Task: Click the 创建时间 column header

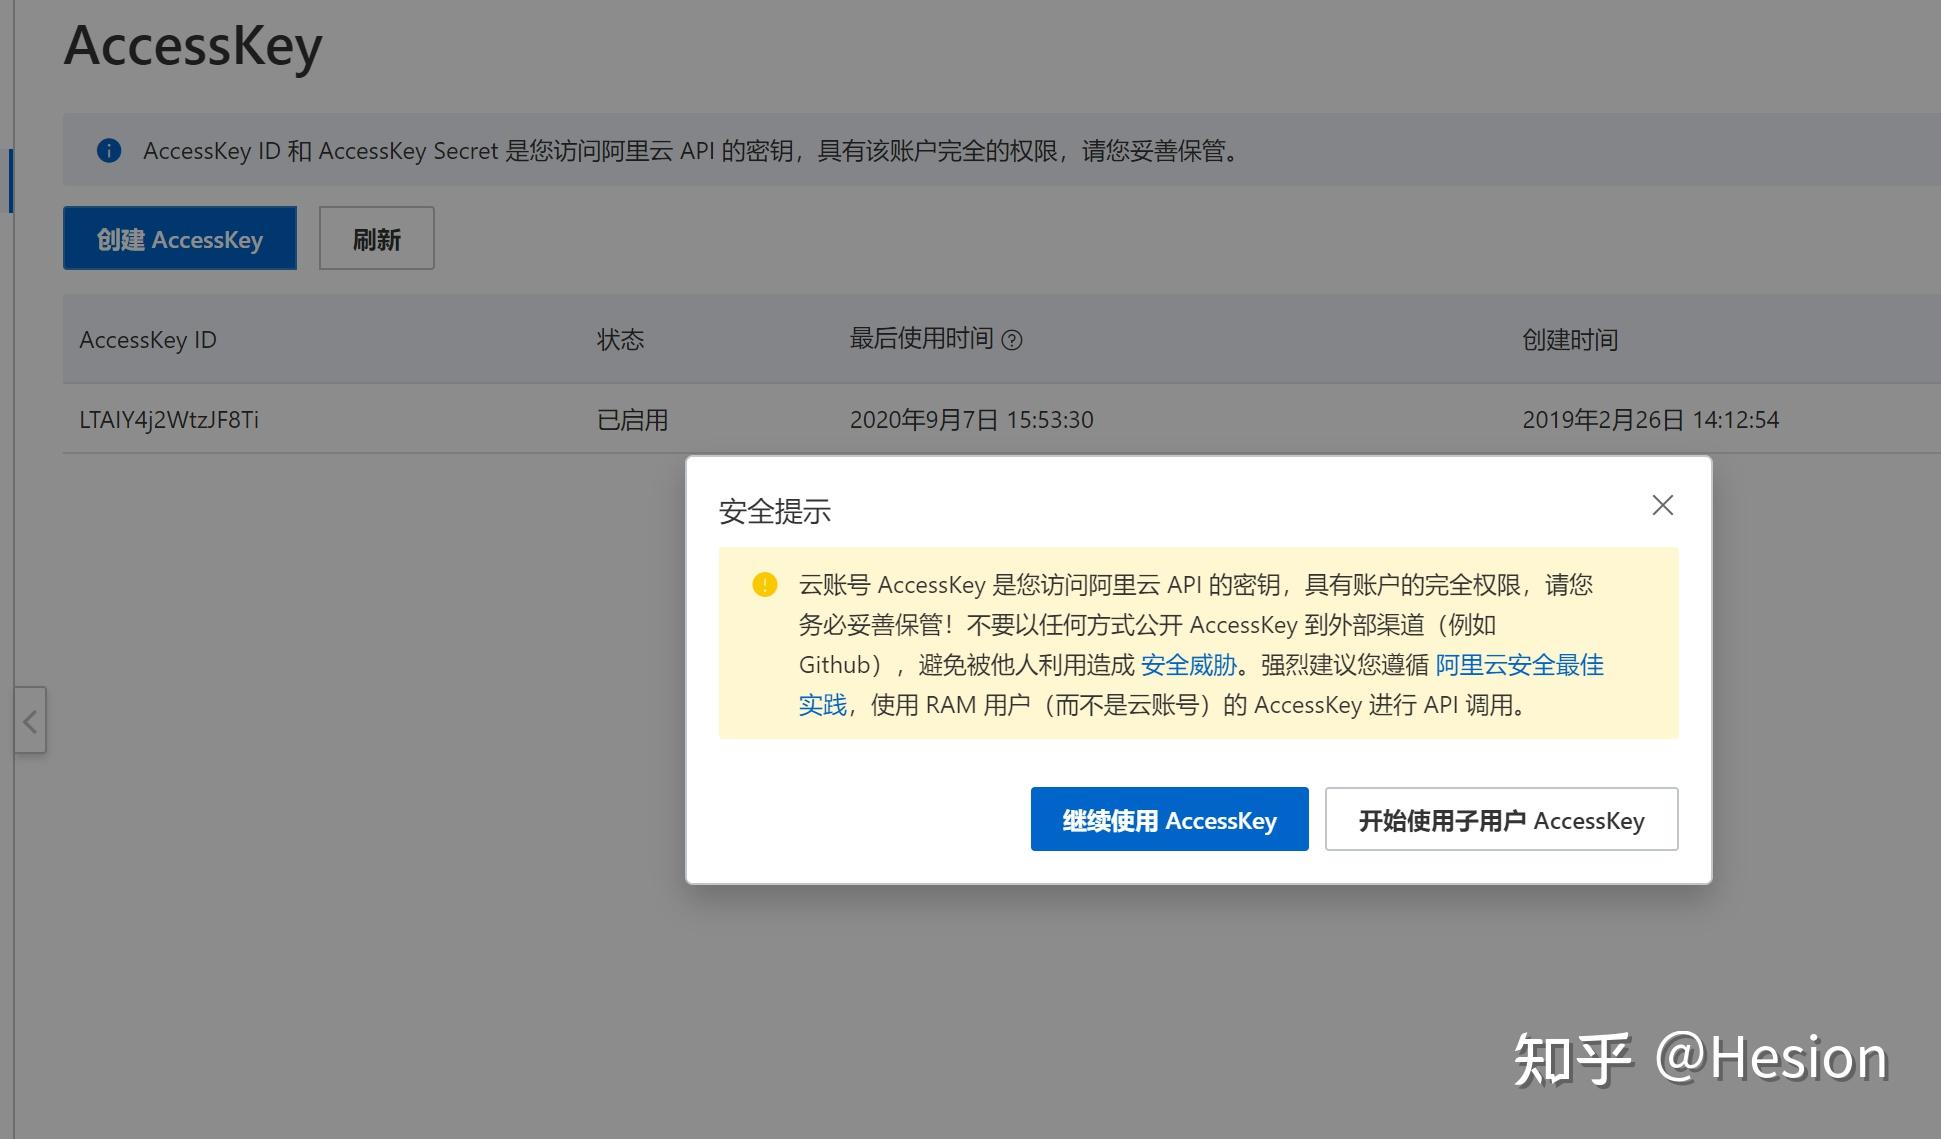Action: 1570,340
